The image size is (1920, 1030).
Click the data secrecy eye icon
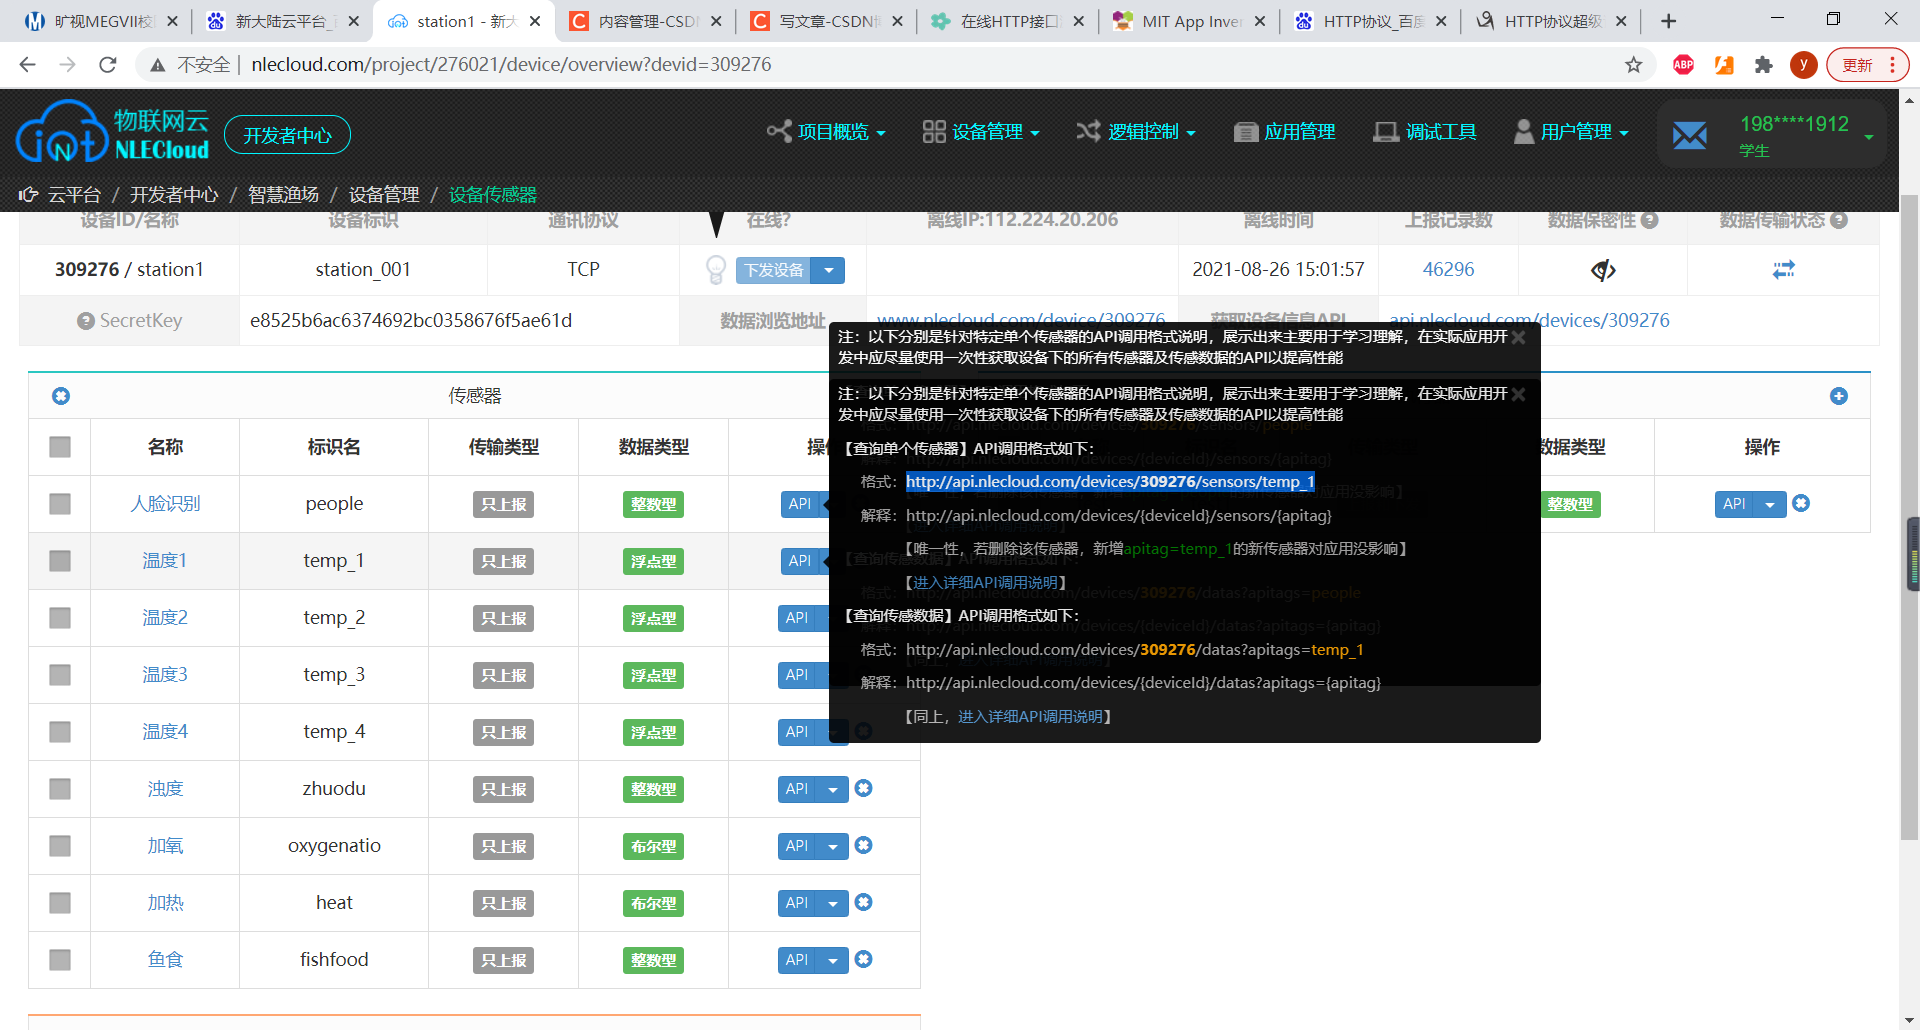1603,270
